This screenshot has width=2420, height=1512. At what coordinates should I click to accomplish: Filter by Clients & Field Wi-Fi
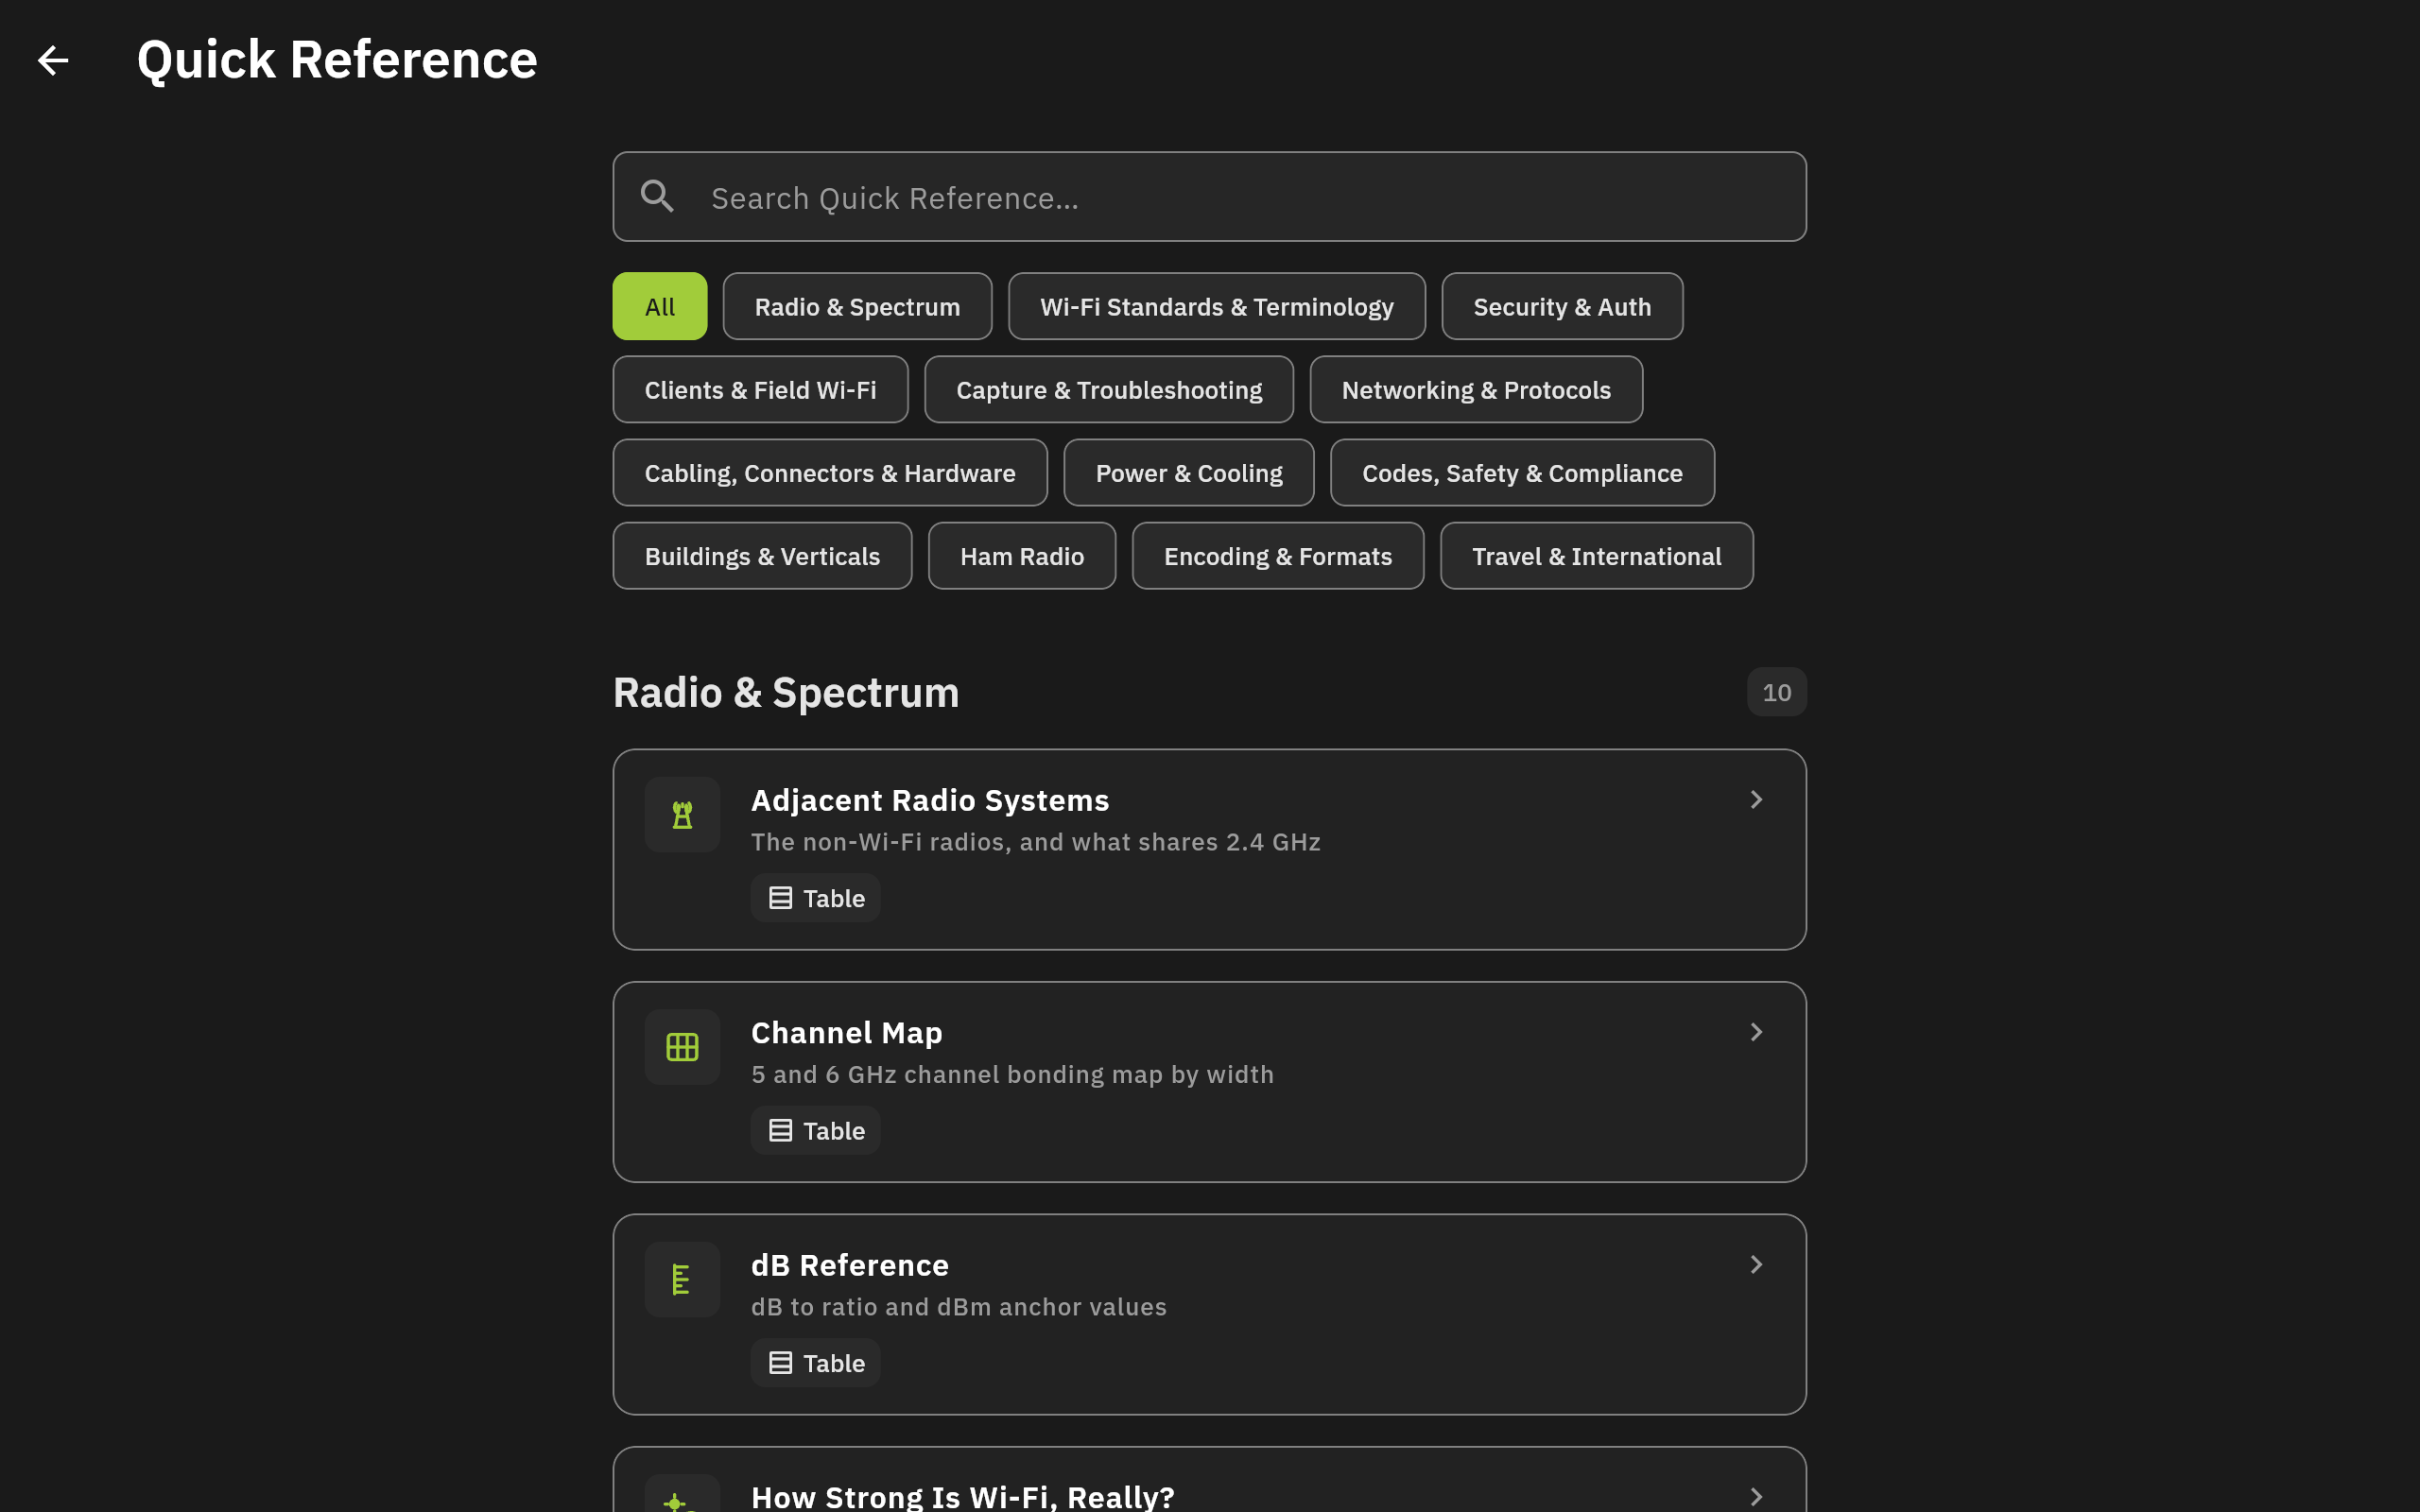click(760, 390)
